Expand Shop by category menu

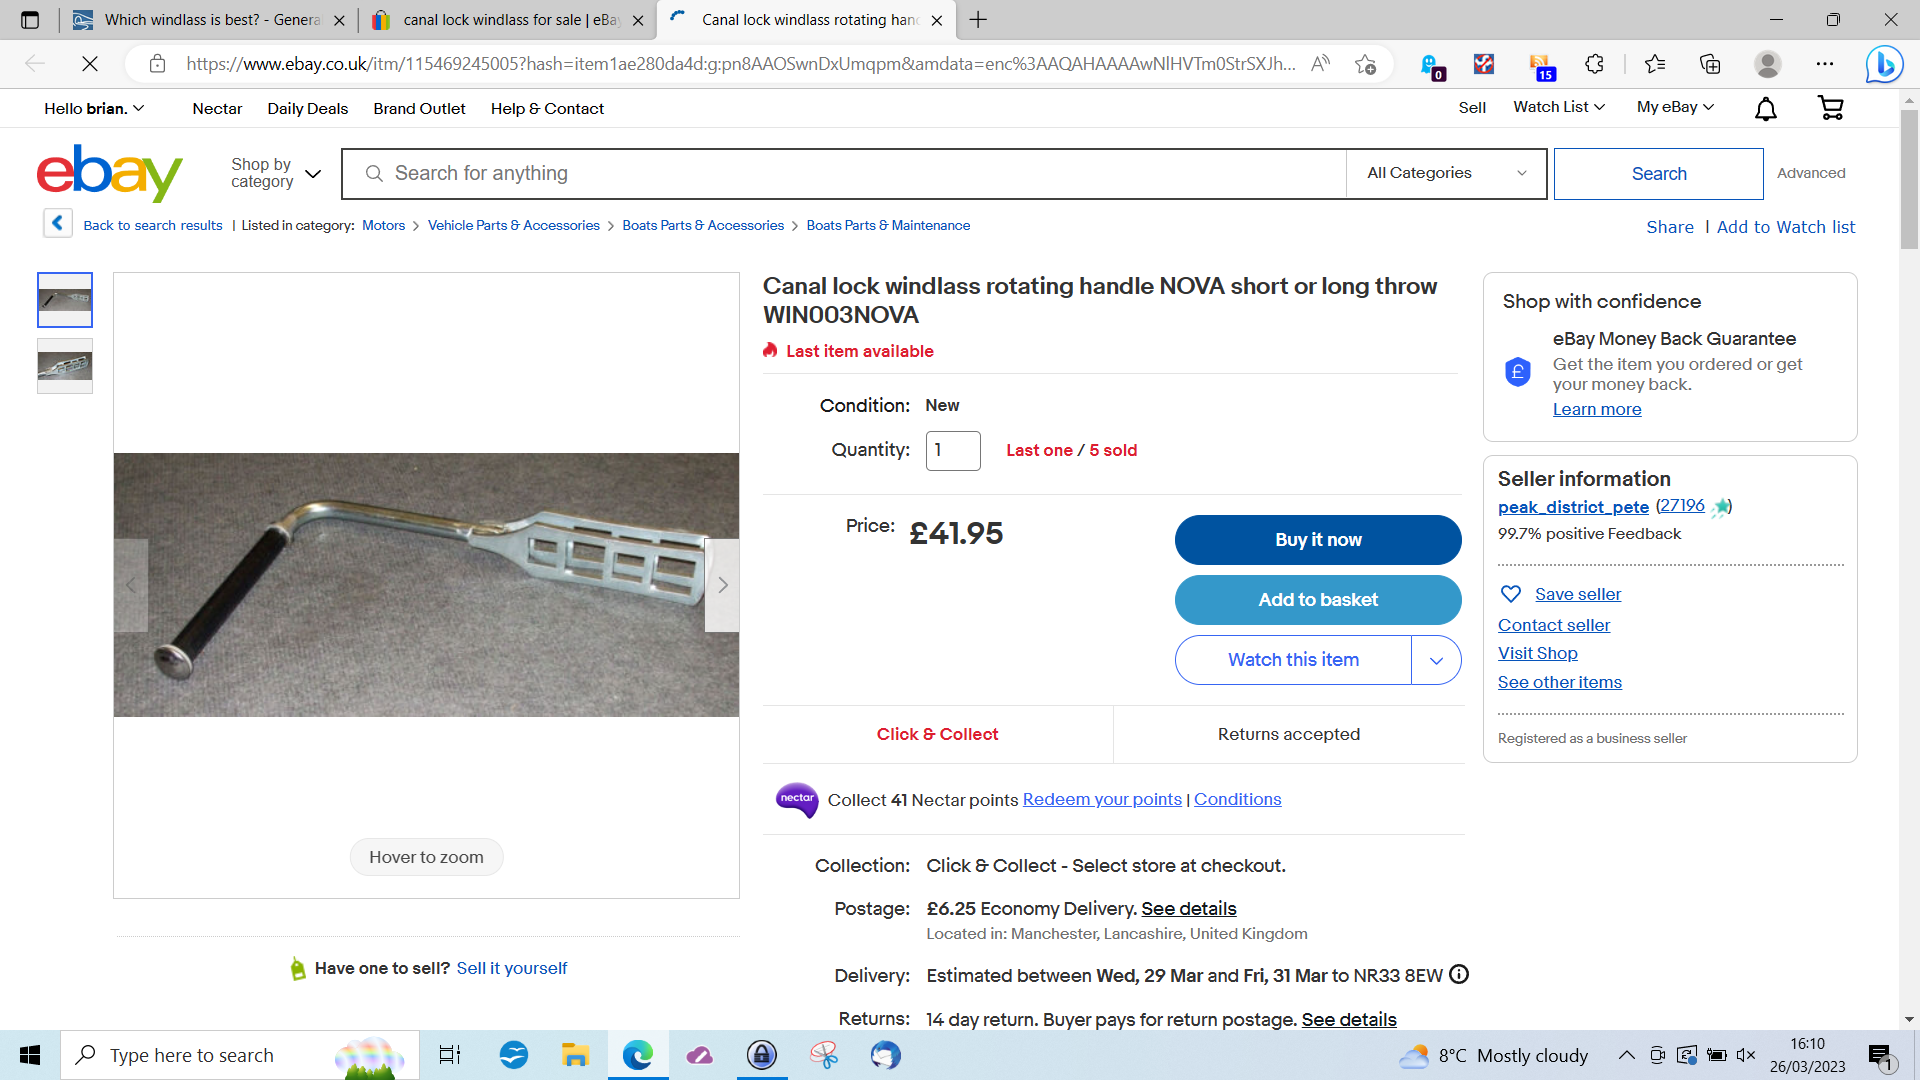[276, 173]
